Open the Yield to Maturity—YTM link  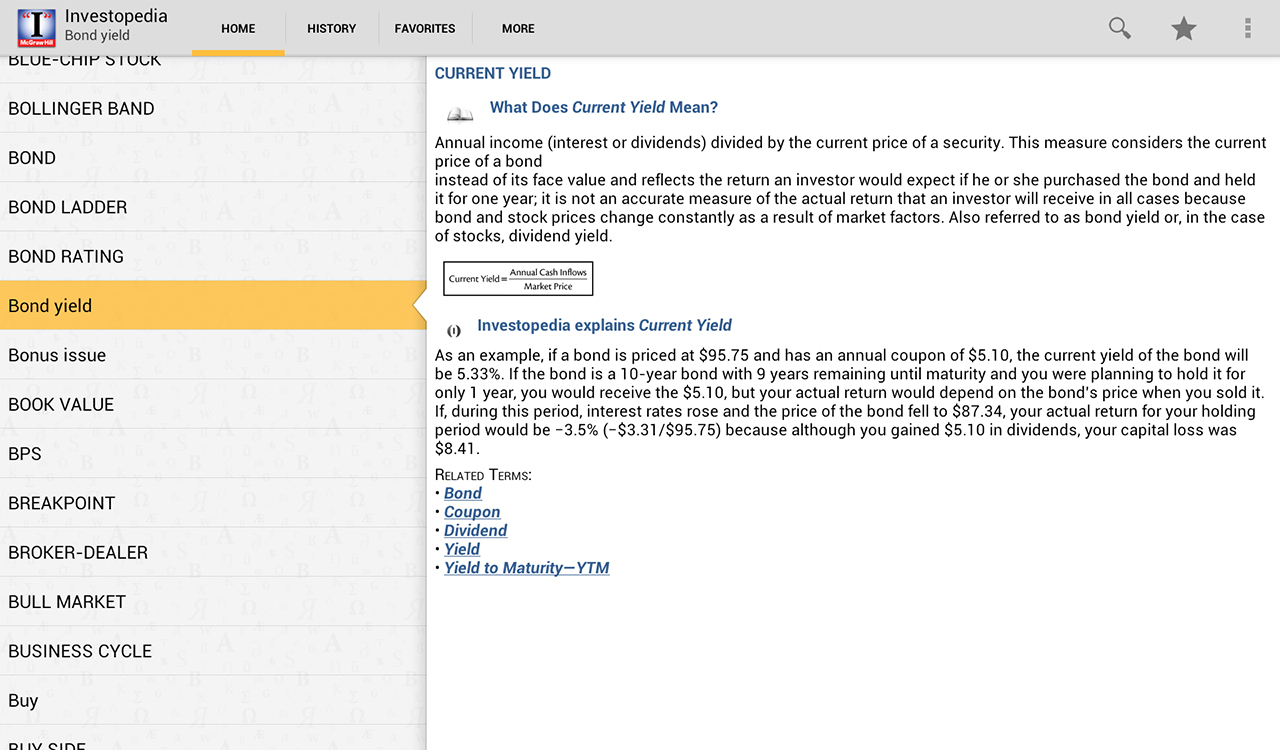(527, 568)
